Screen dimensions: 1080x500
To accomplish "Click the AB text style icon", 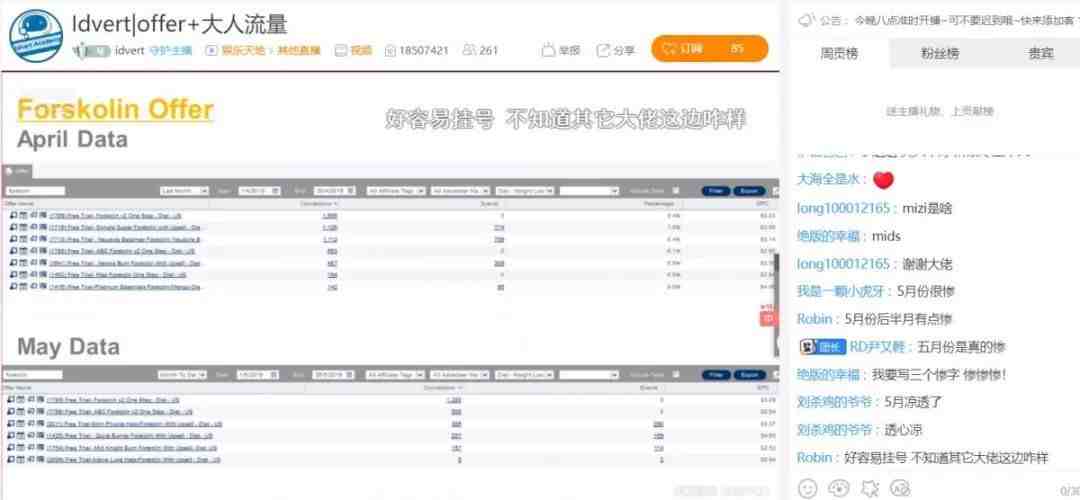I will coord(900,488).
